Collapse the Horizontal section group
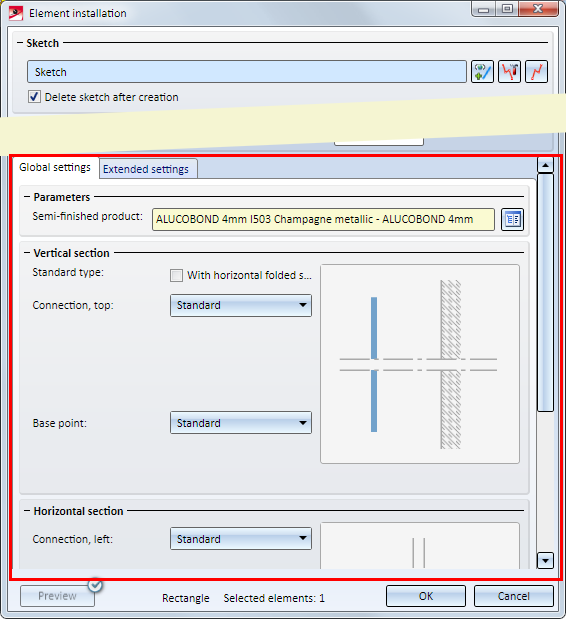The height and width of the screenshot is (619, 566). pos(27,511)
